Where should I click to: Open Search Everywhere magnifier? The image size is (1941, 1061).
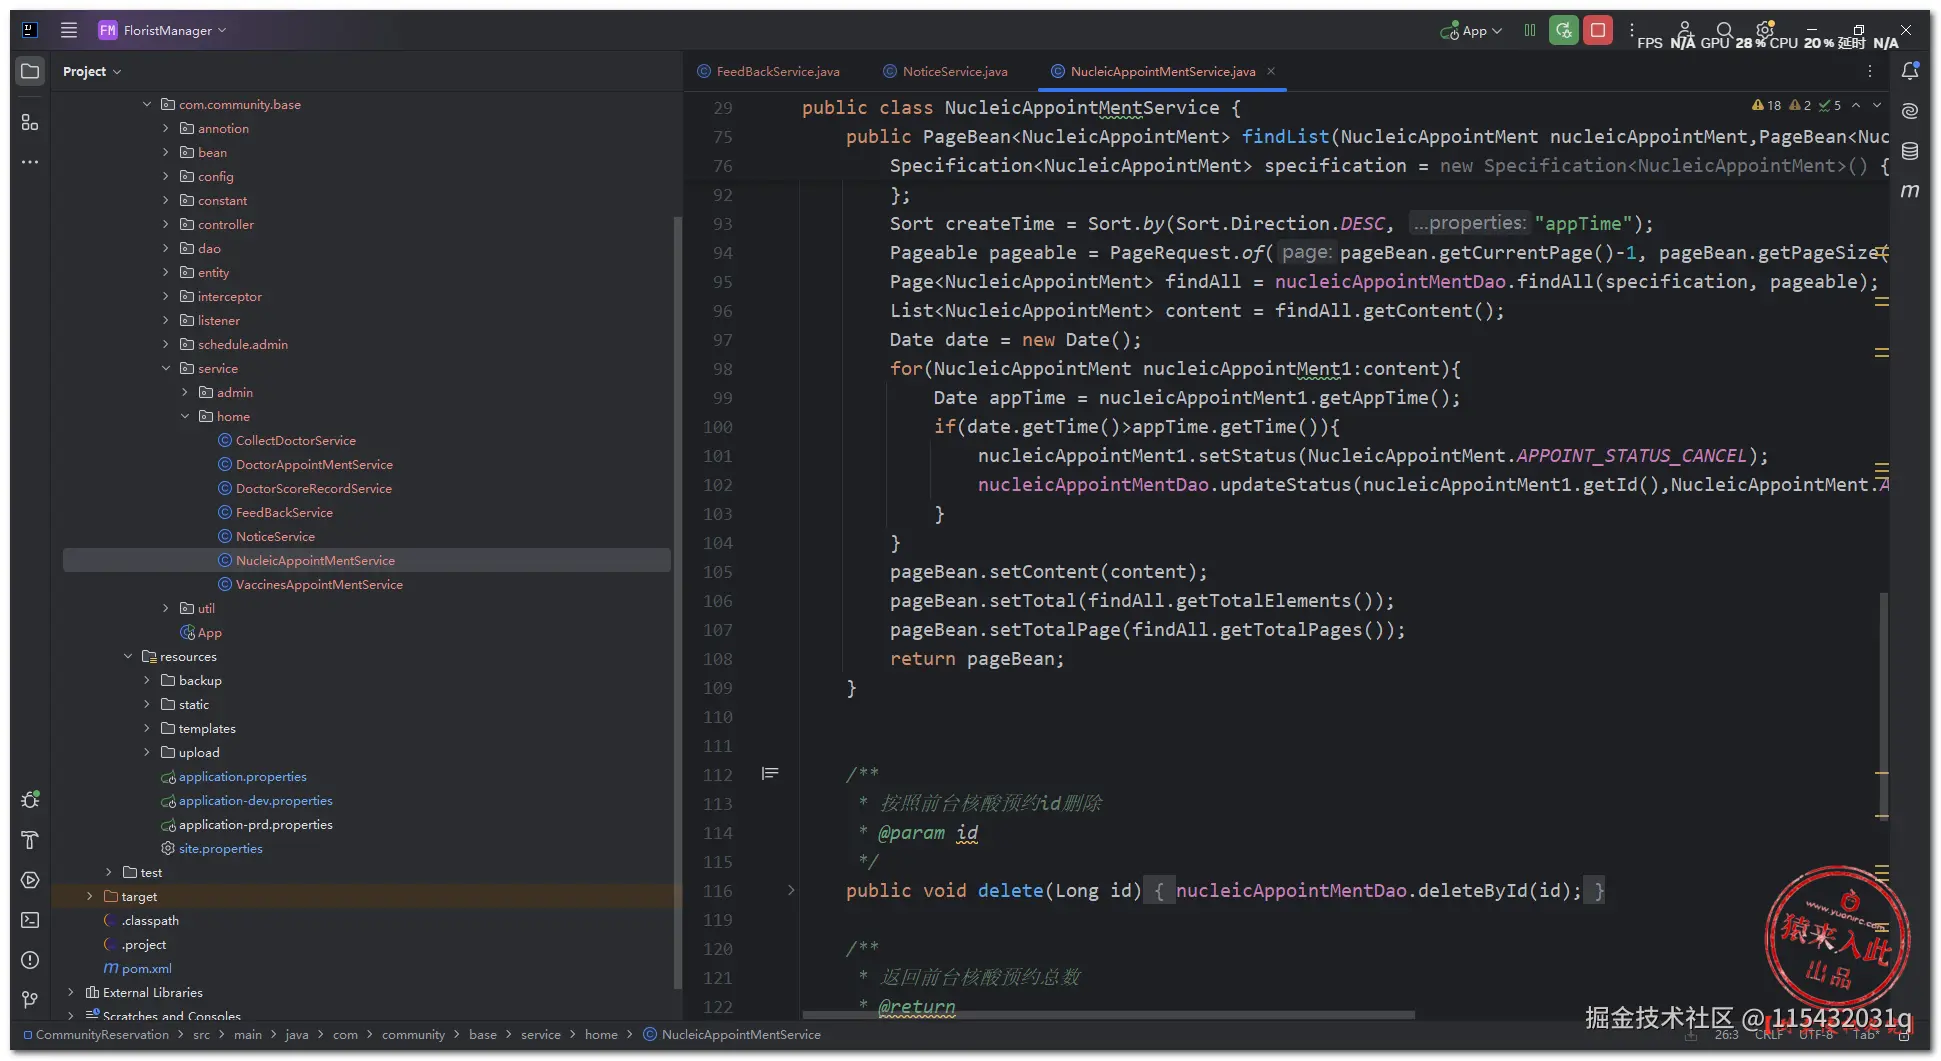1725,30
